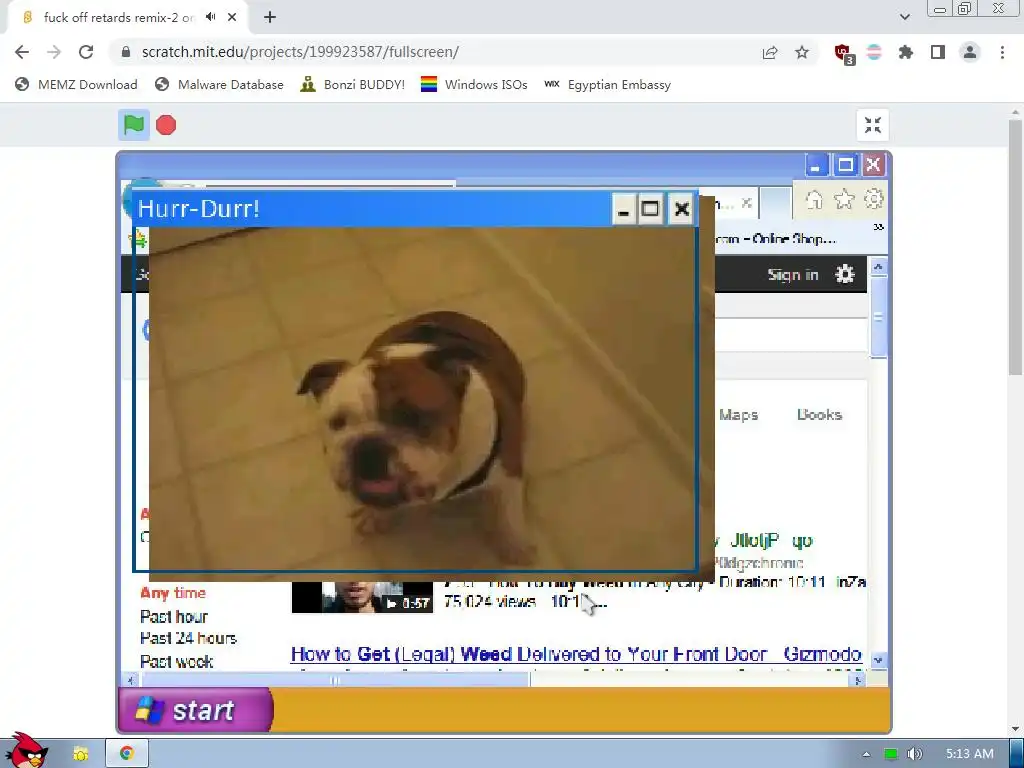This screenshot has height=768, width=1024.
Task: Click the bookmarks overflow chevron in fake browser
Action: coord(878,227)
